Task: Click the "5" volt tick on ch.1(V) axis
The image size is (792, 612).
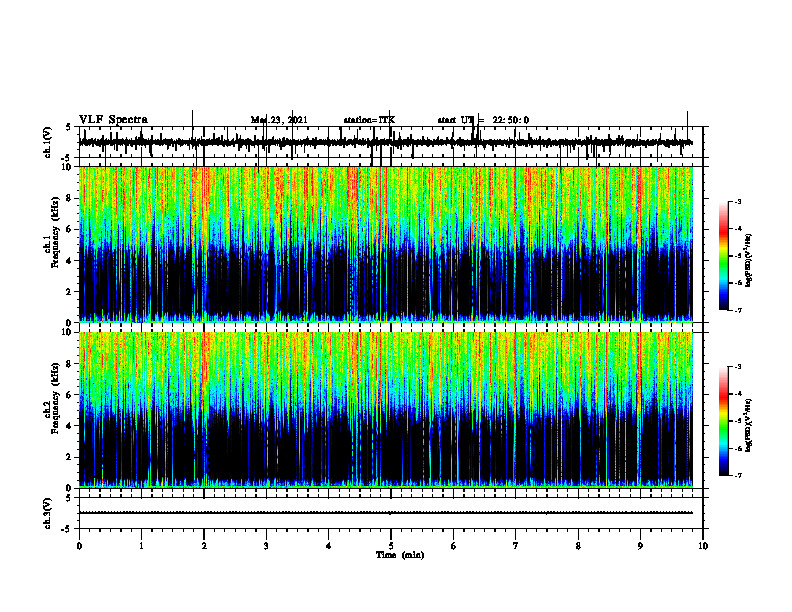Action: click(x=69, y=128)
